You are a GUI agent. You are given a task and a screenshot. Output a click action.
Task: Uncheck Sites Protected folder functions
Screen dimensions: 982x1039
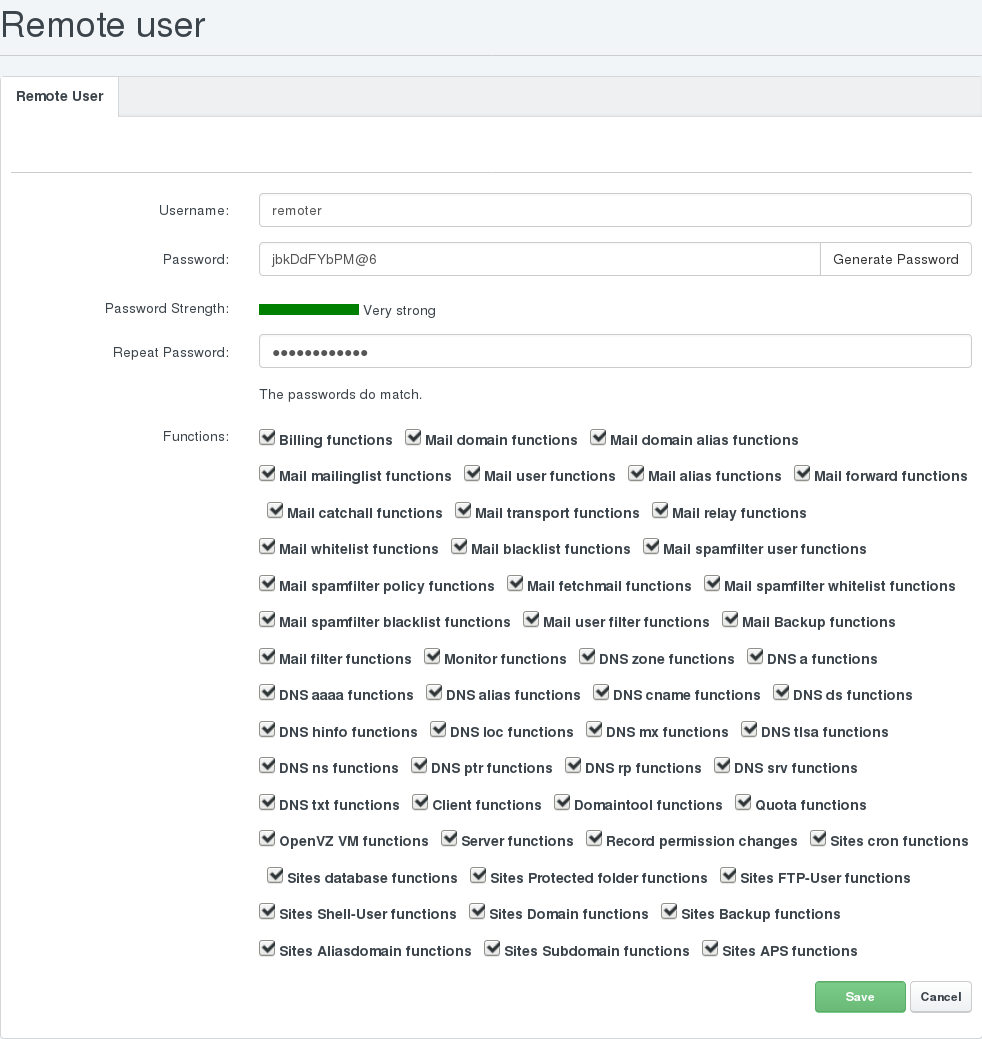[478, 875]
